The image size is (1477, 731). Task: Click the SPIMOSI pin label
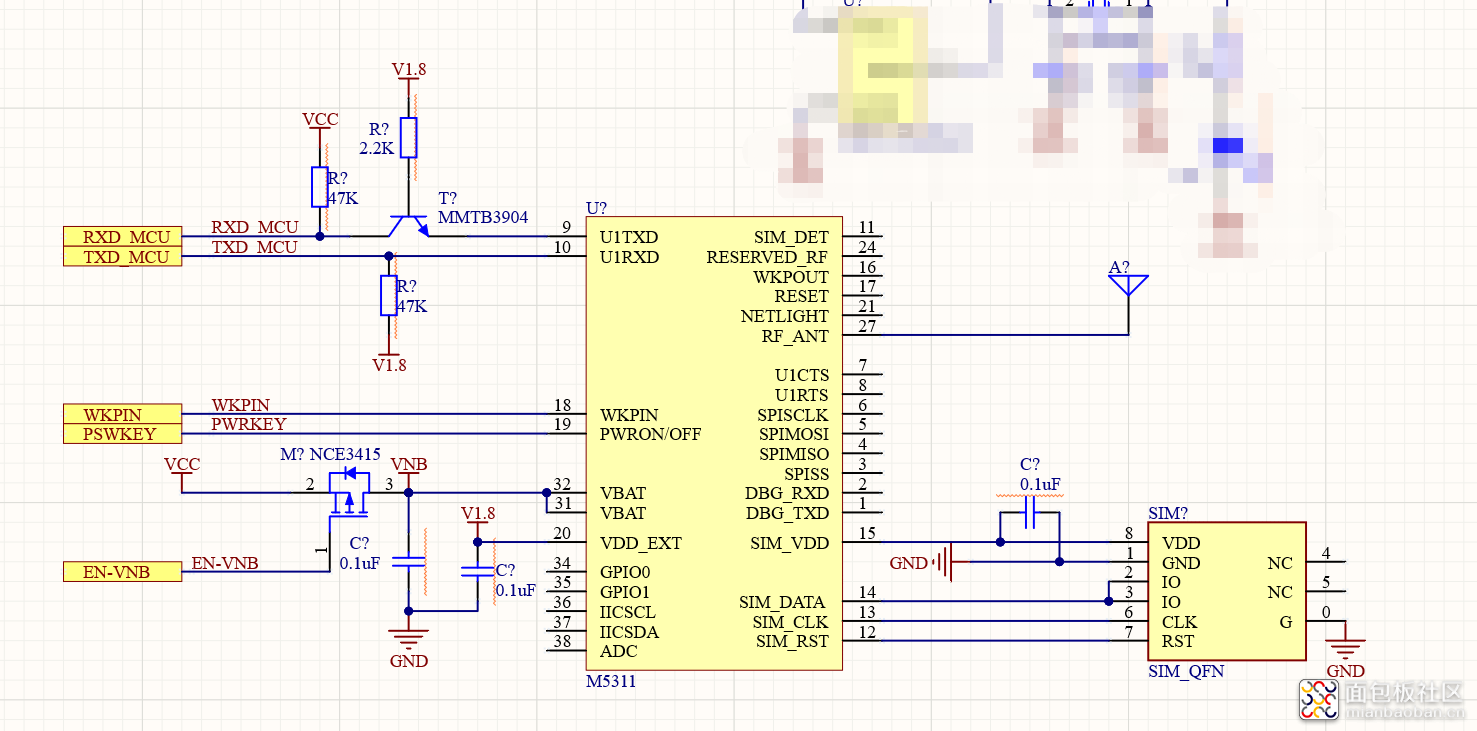tap(794, 435)
